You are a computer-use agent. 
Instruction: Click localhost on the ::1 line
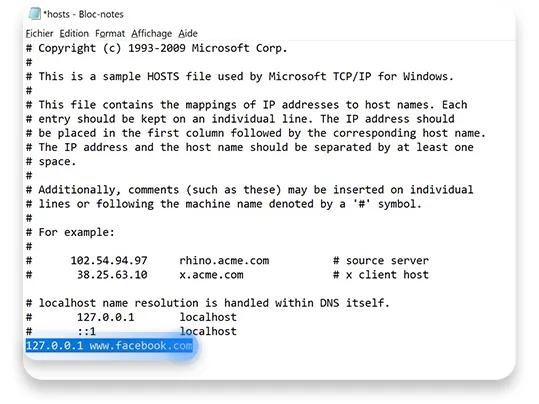click(x=208, y=331)
